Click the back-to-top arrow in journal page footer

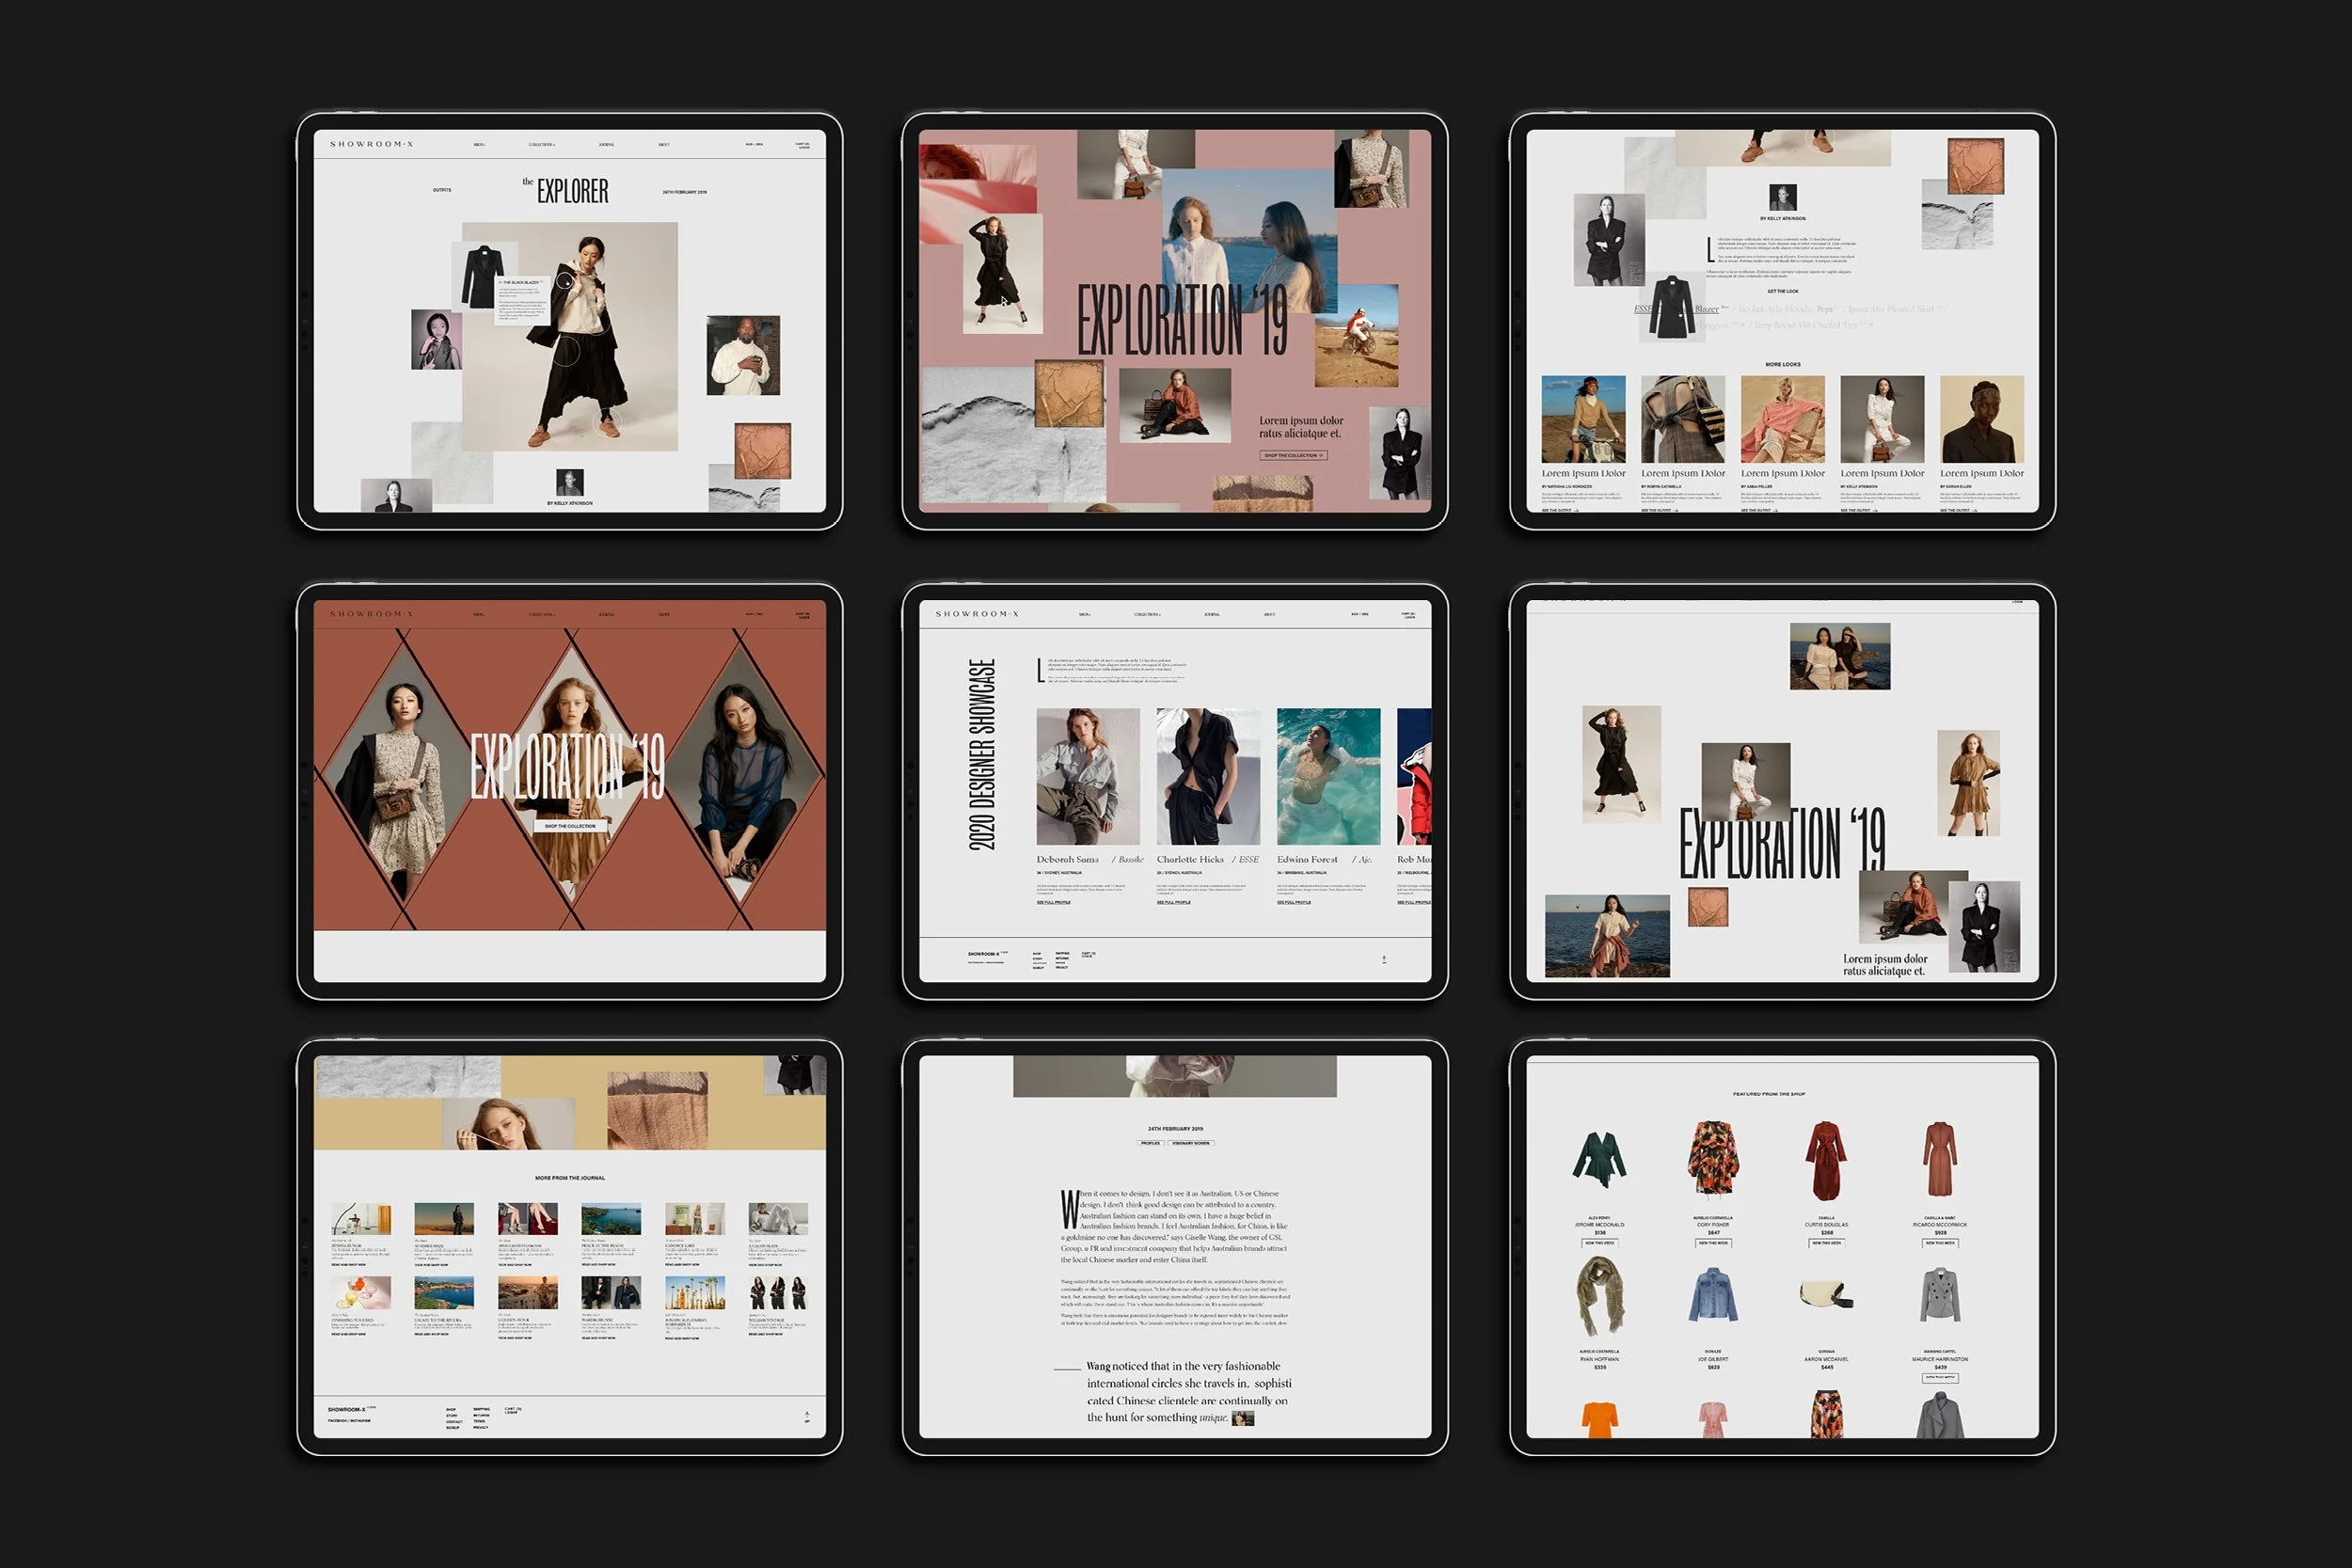tap(806, 1416)
